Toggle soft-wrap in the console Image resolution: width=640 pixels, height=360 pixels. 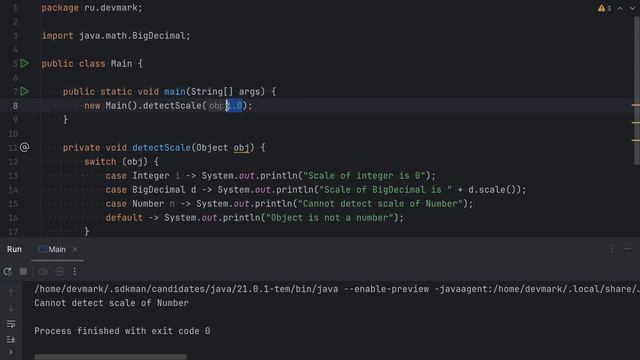[x=11, y=324]
